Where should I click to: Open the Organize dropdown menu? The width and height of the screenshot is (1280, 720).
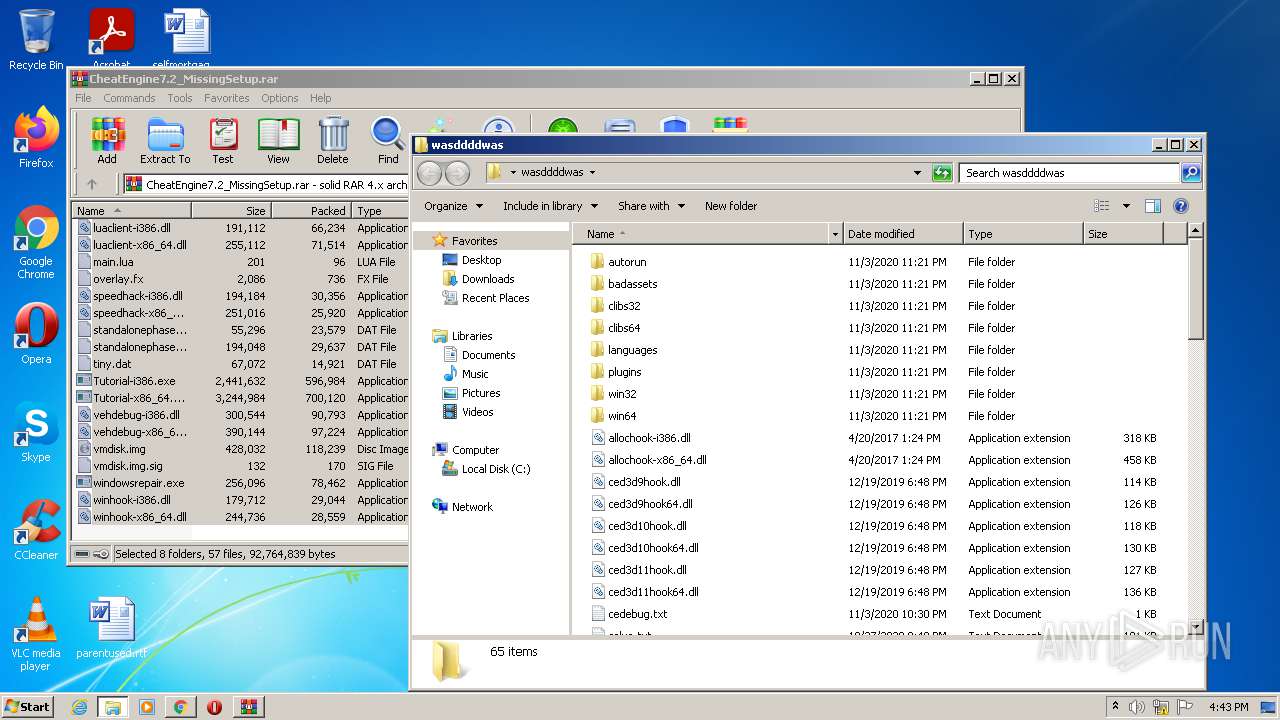[453, 206]
